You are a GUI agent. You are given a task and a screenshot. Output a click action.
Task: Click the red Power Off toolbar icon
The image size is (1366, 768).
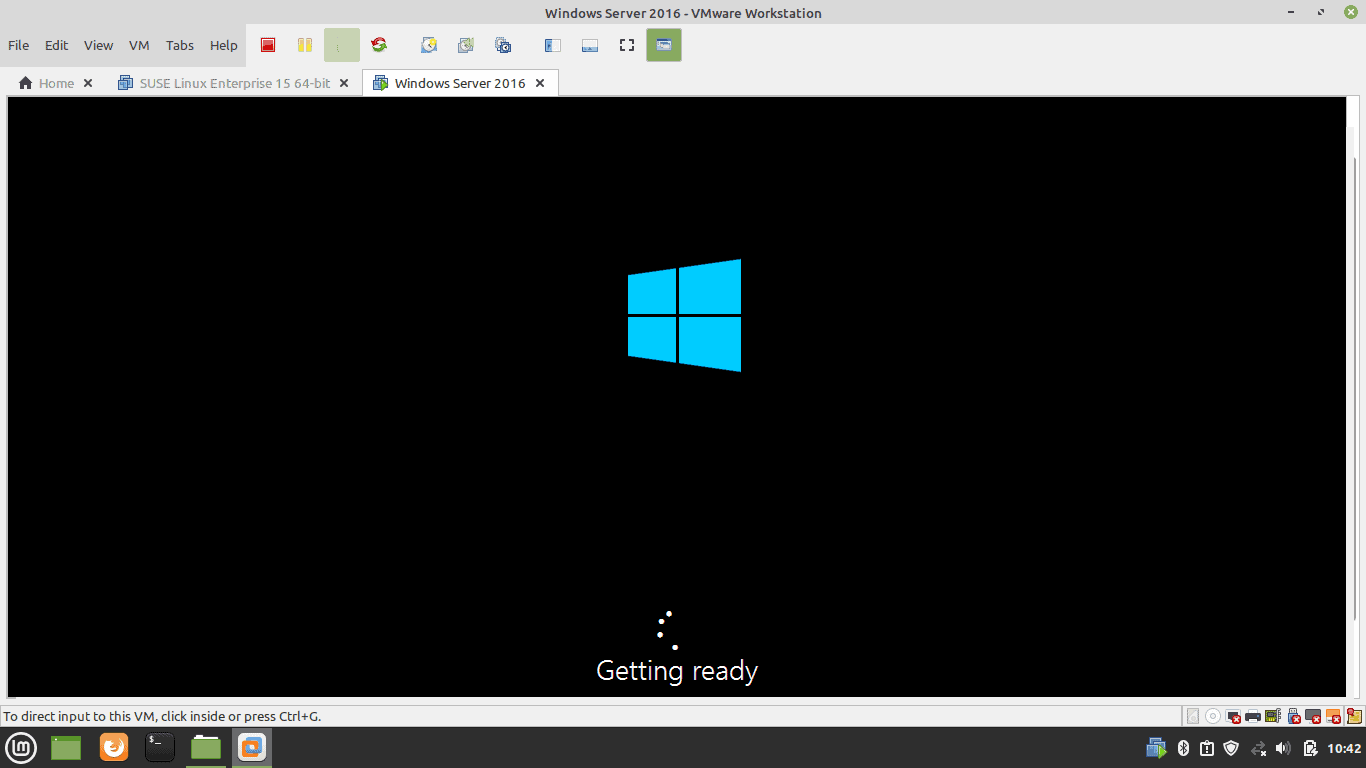click(x=268, y=45)
